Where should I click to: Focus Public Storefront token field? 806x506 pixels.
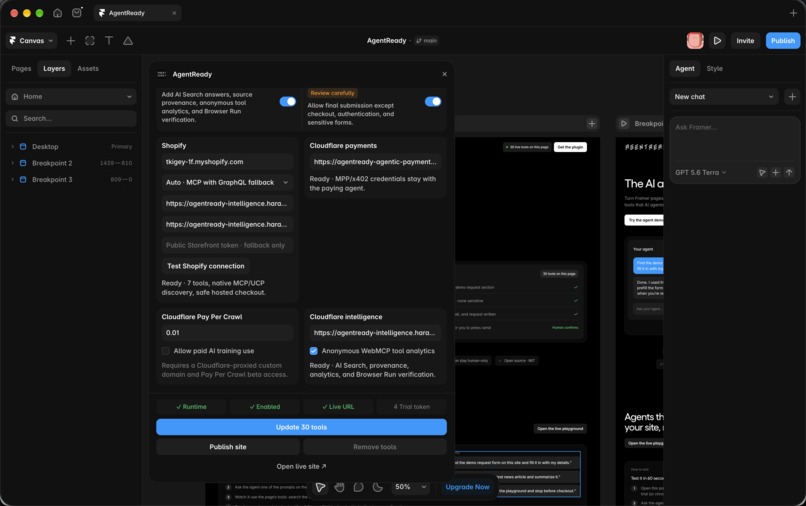click(227, 245)
